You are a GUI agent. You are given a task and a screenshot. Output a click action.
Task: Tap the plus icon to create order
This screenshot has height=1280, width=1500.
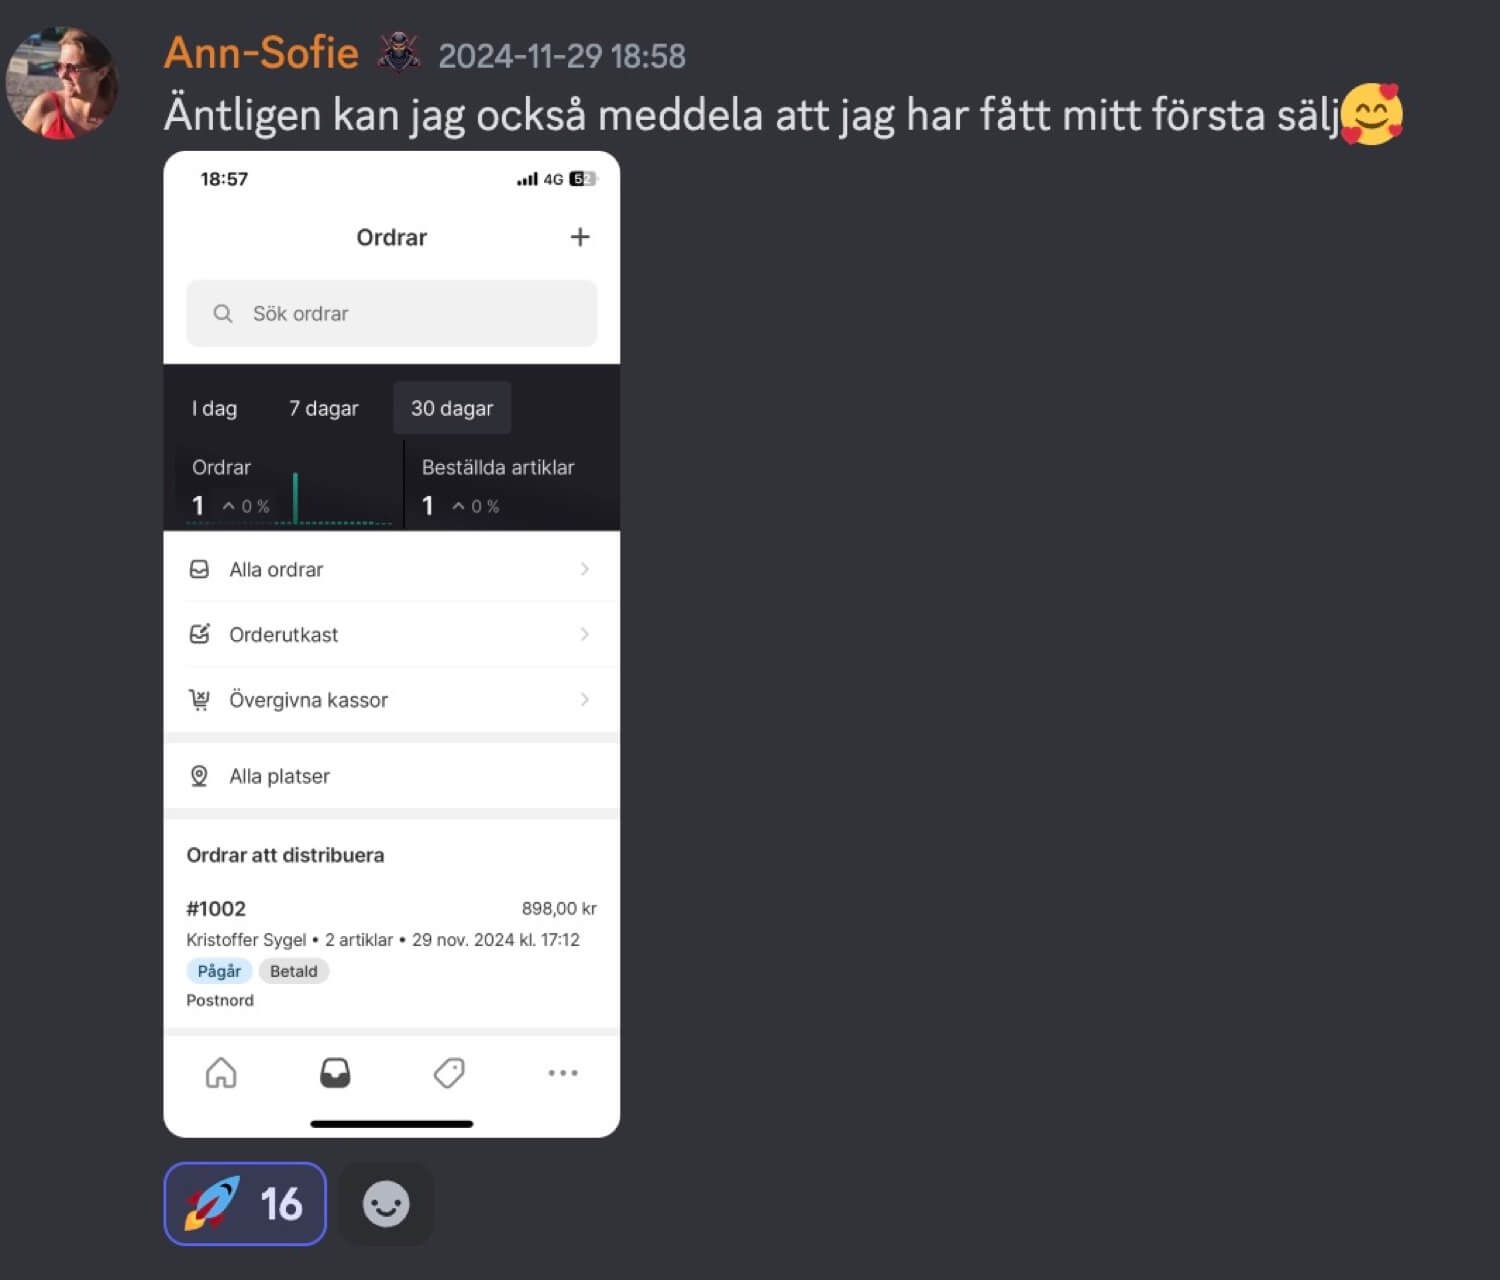click(580, 237)
